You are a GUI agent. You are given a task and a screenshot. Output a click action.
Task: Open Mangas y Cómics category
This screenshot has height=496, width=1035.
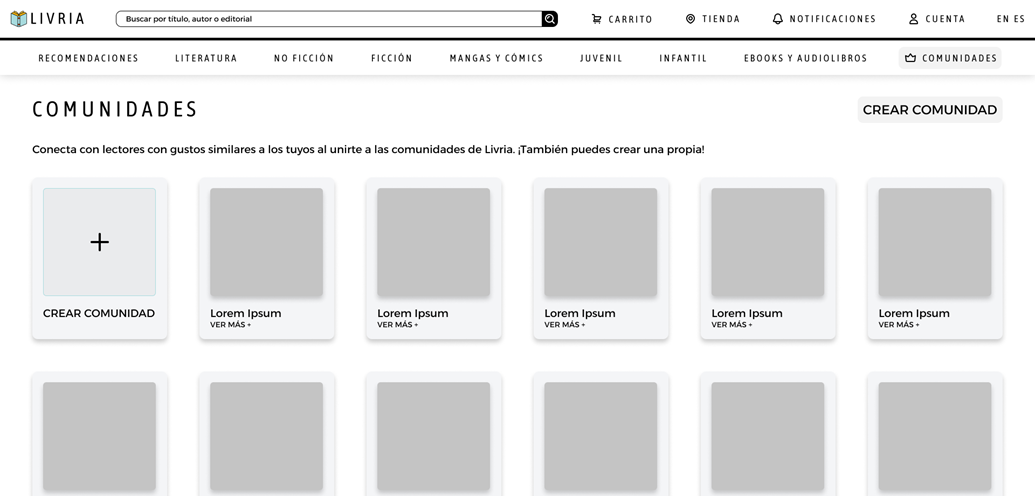[x=496, y=58]
